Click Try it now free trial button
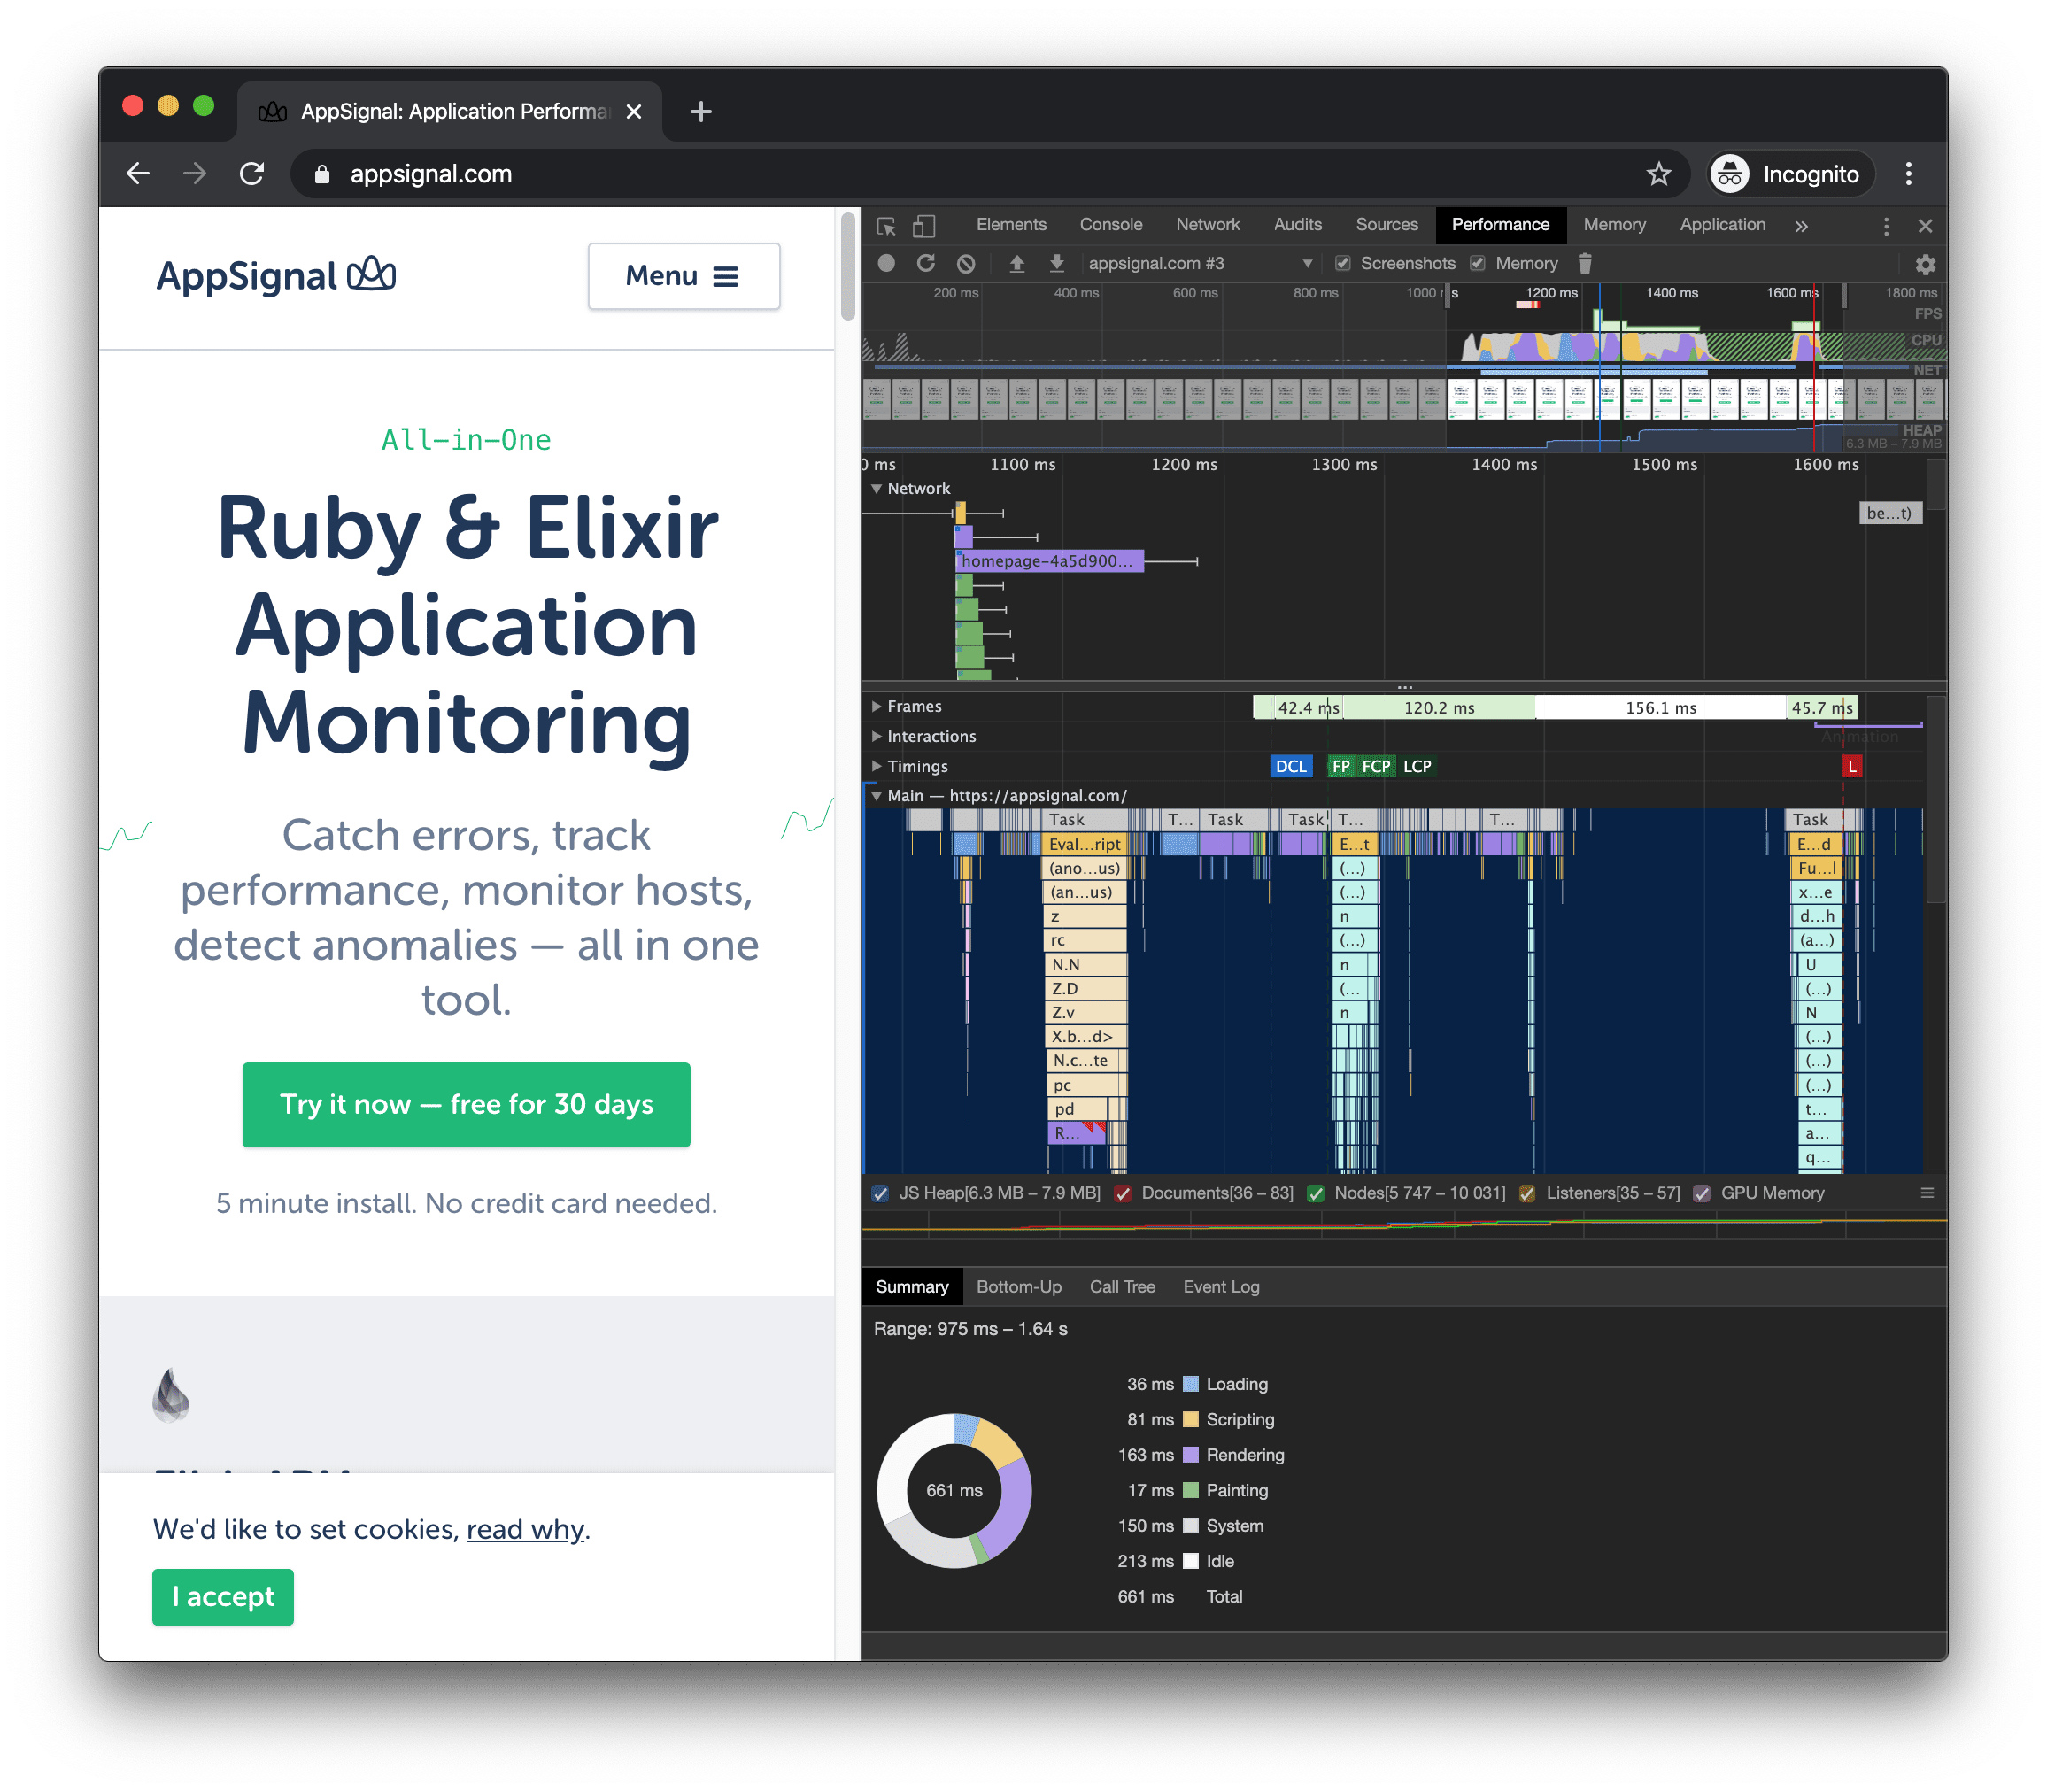The height and width of the screenshot is (1792, 2047). pyautogui.click(x=466, y=1104)
